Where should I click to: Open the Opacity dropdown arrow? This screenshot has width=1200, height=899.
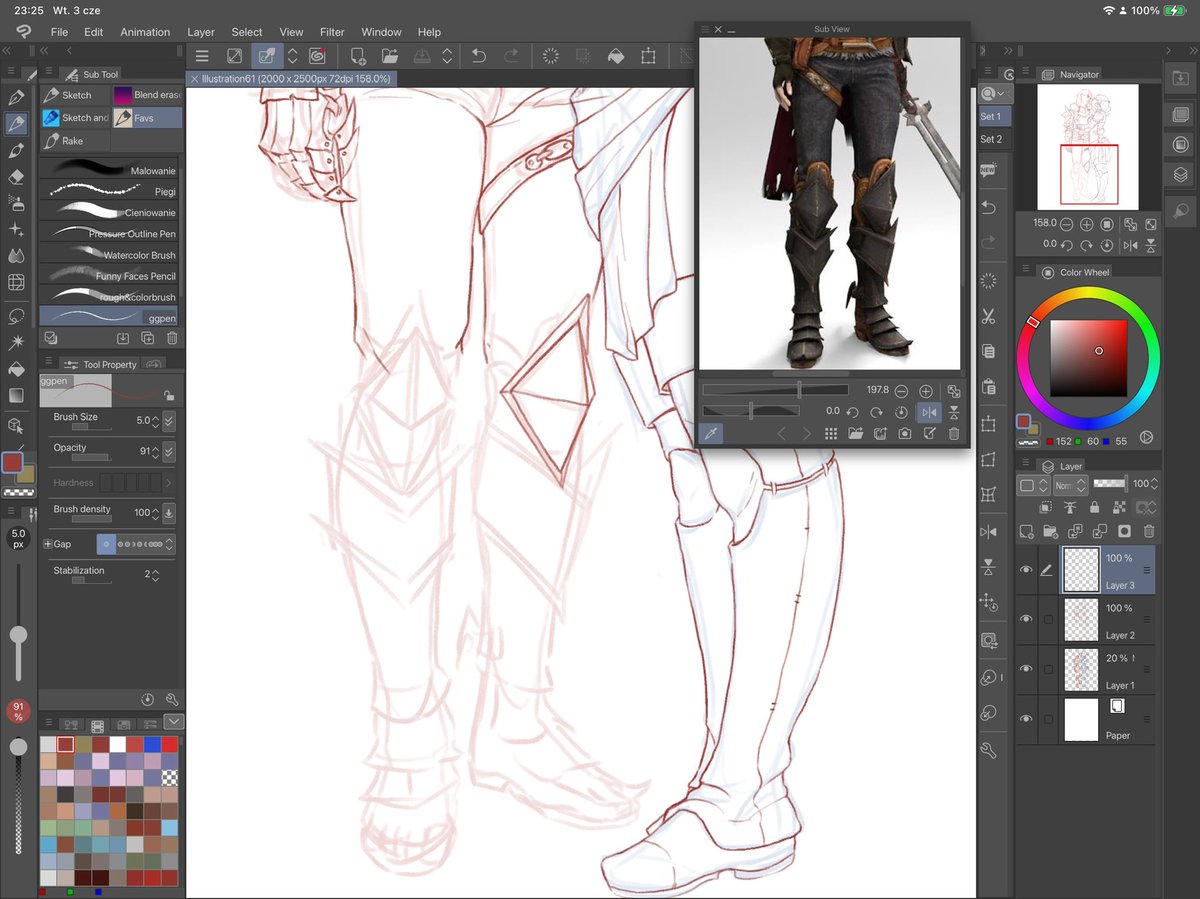(168, 452)
